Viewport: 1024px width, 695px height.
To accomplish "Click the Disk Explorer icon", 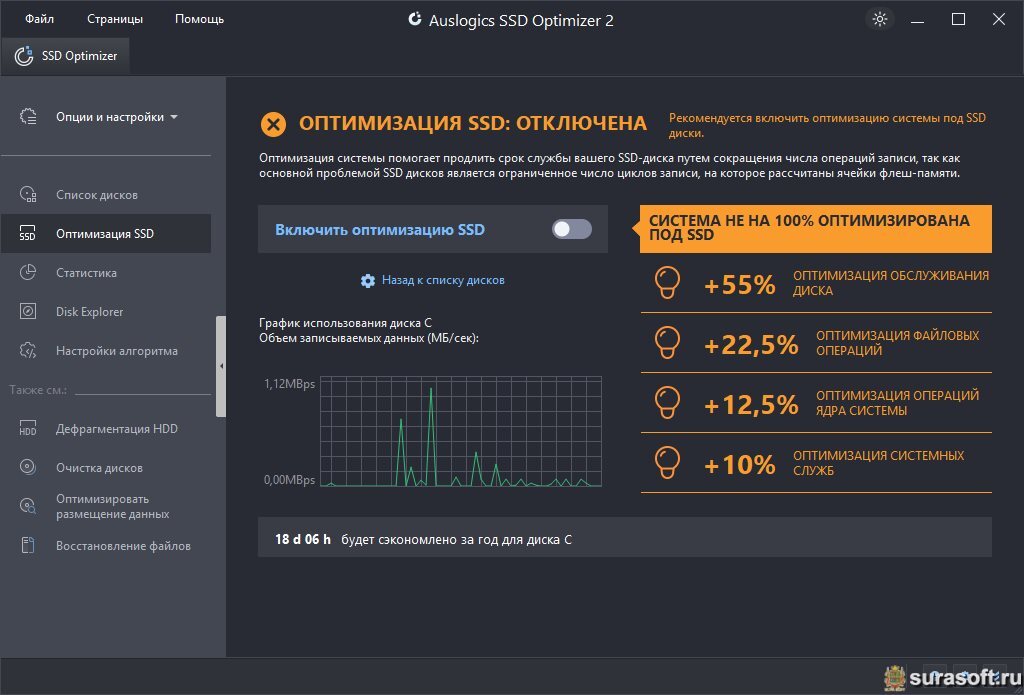I will tap(28, 312).
